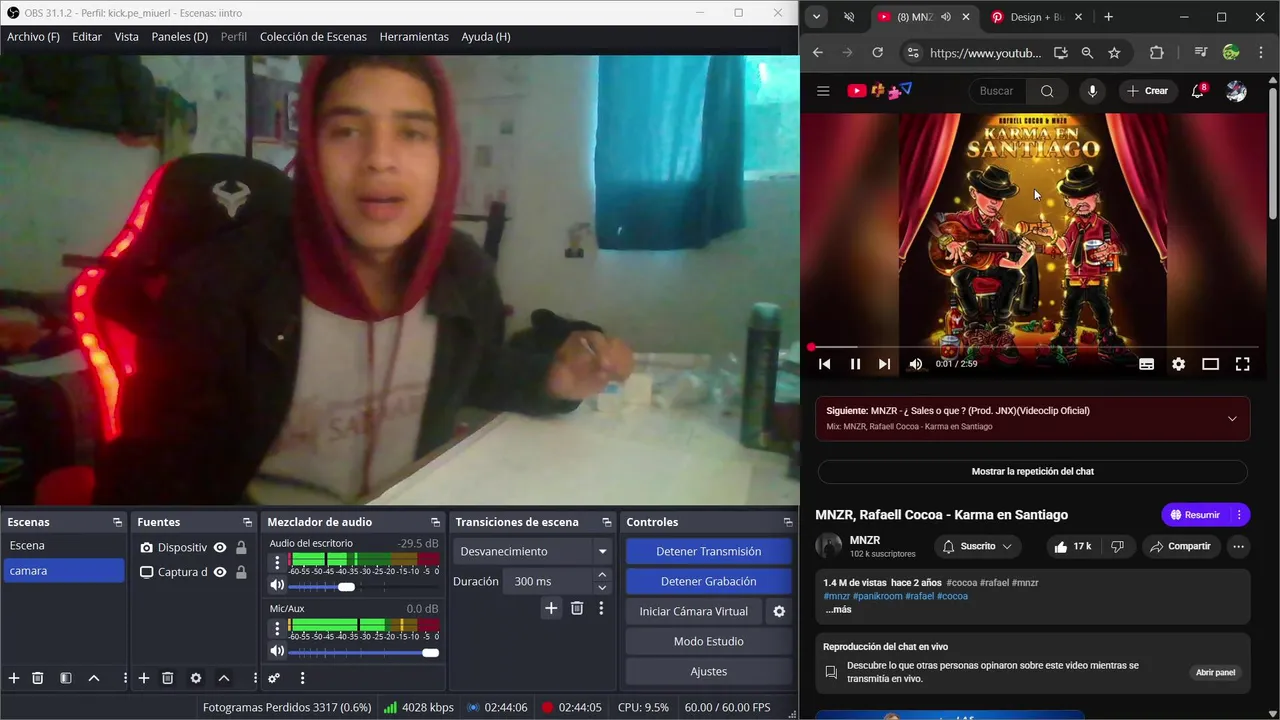Toggle visibility of Dispositiv source
The height and width of the screenshot is (720, 1280).
(220, 548)
